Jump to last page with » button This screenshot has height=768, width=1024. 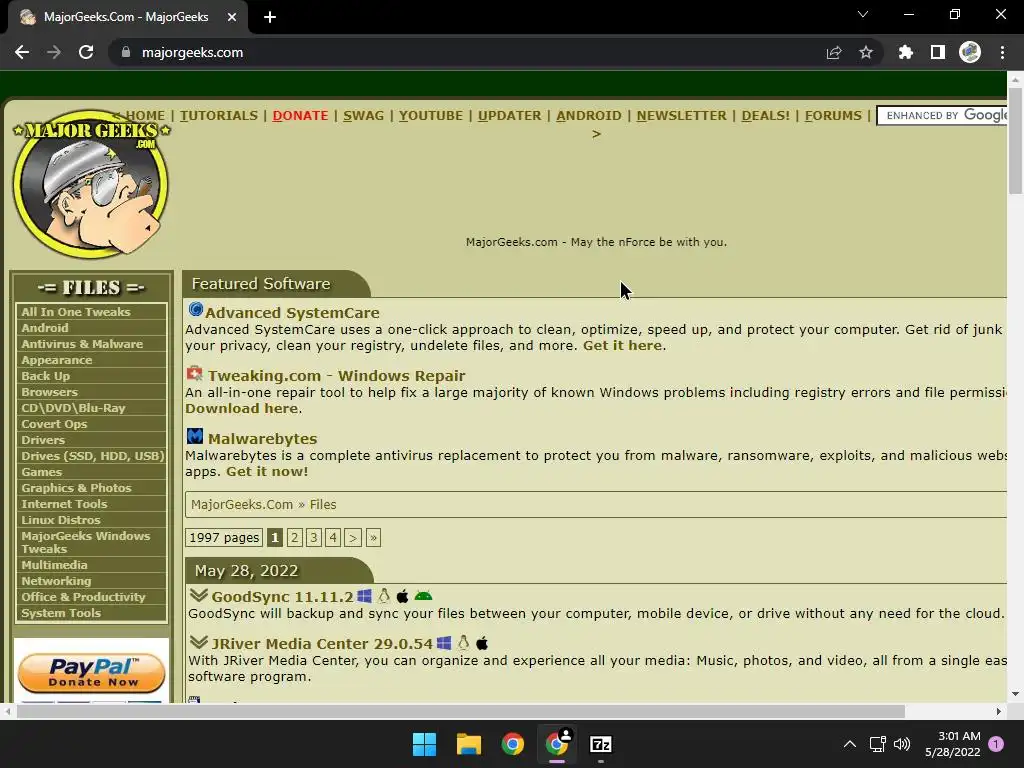pos(373,537)
